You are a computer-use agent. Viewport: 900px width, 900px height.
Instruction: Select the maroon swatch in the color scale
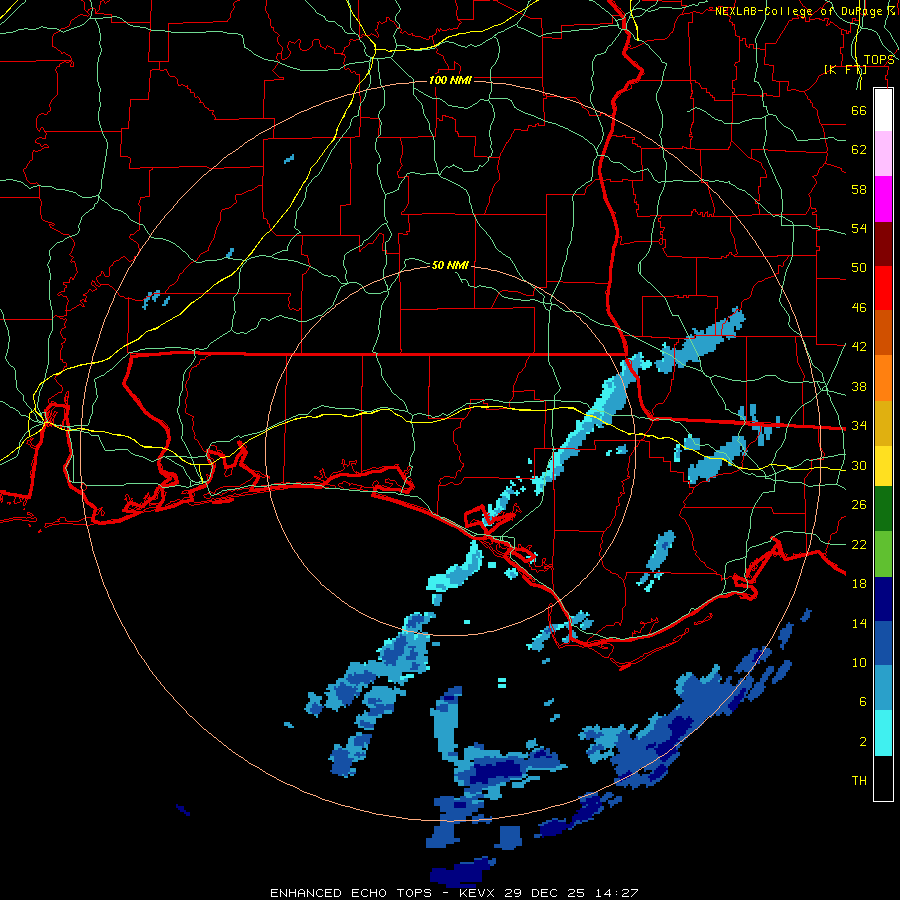[x=883, y=243]
